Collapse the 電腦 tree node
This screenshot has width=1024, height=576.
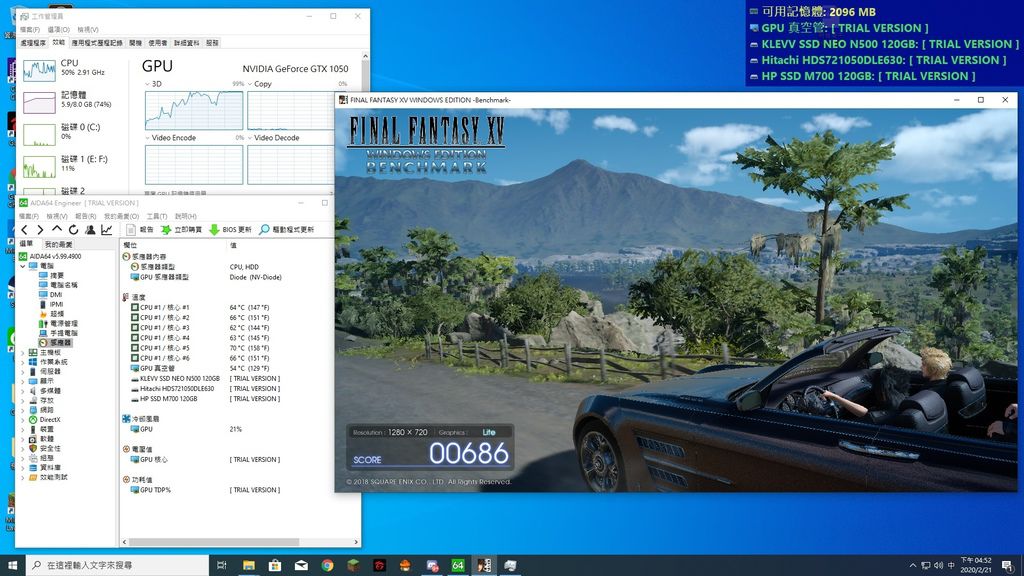[x=23, y=266]
